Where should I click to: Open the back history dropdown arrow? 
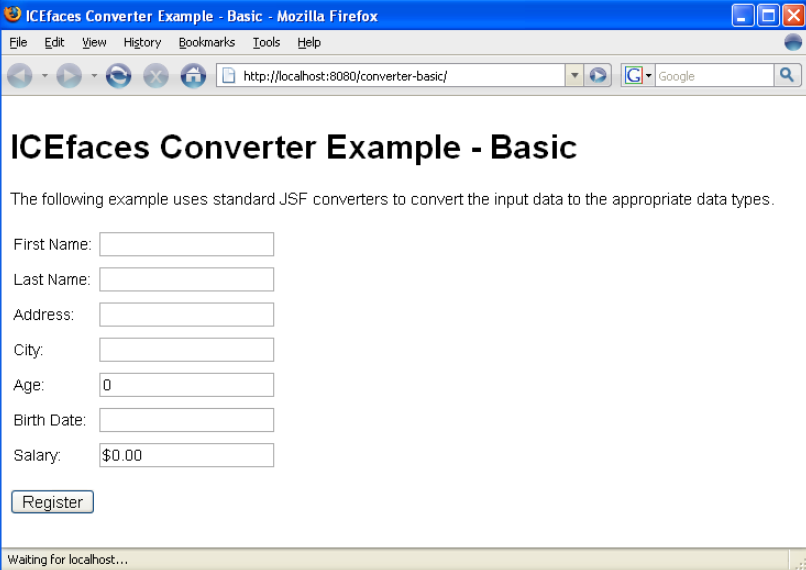pos(44,76)
